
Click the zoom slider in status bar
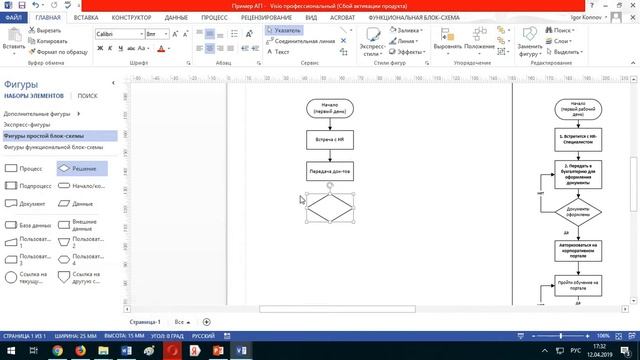pyautogui.click(x=560, y=336)
